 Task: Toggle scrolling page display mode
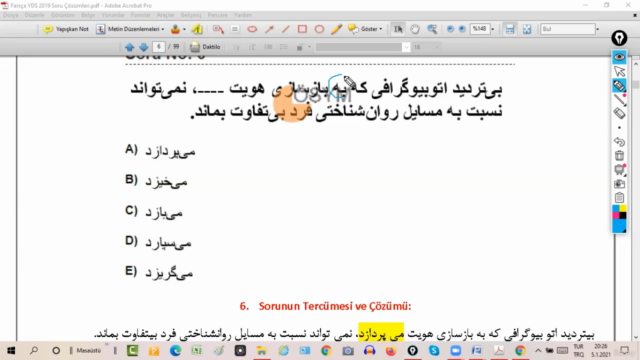coord(510,29)
